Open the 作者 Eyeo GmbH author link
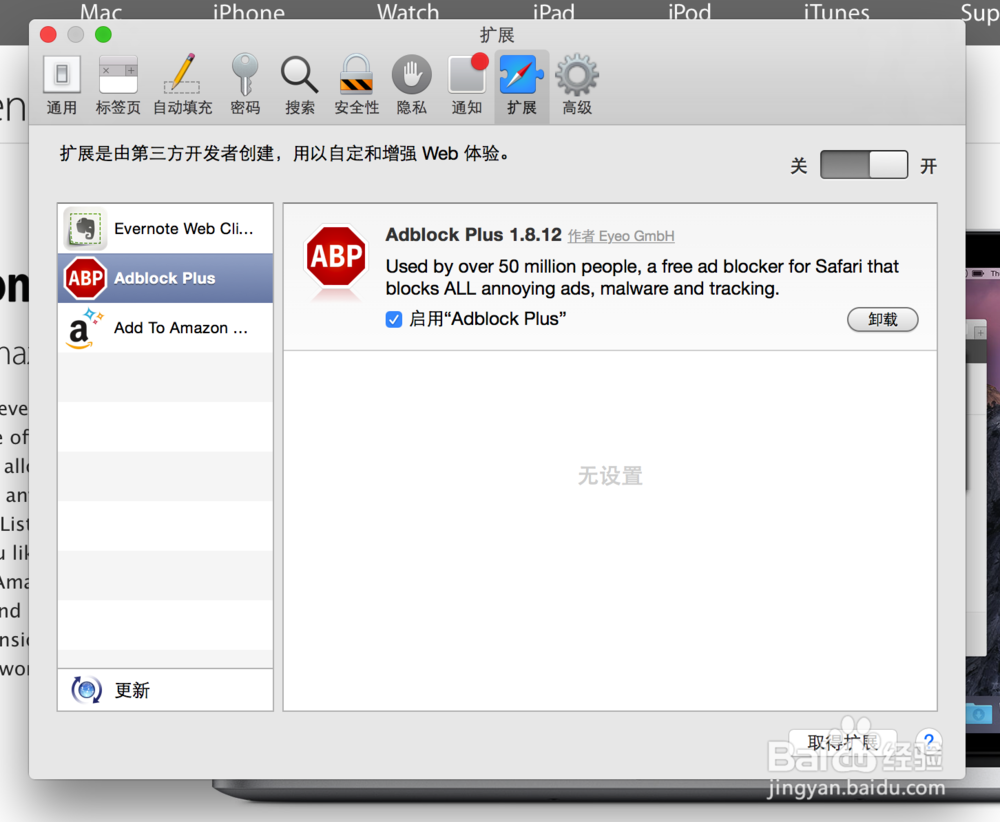The image size is (1000, 822). pyautogui.click(x=621, y=236)
